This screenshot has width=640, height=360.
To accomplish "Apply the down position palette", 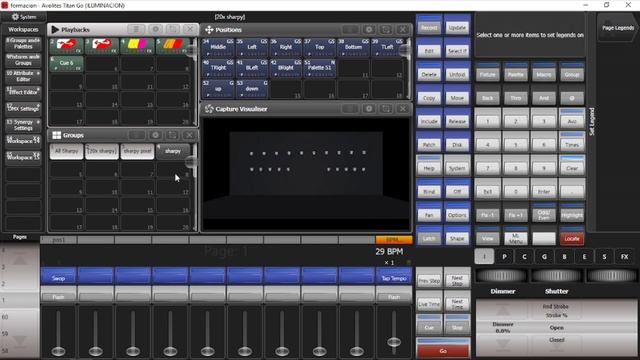I will (252, 89).
